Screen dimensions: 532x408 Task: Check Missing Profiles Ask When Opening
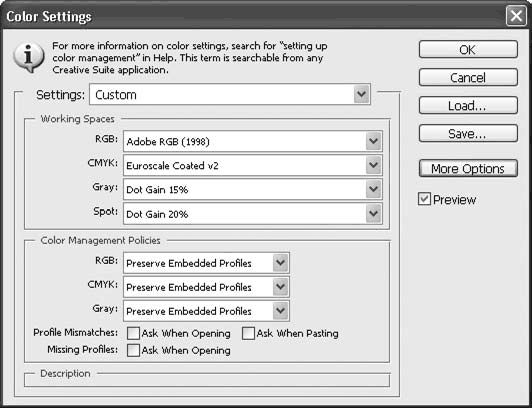[133, 350]
